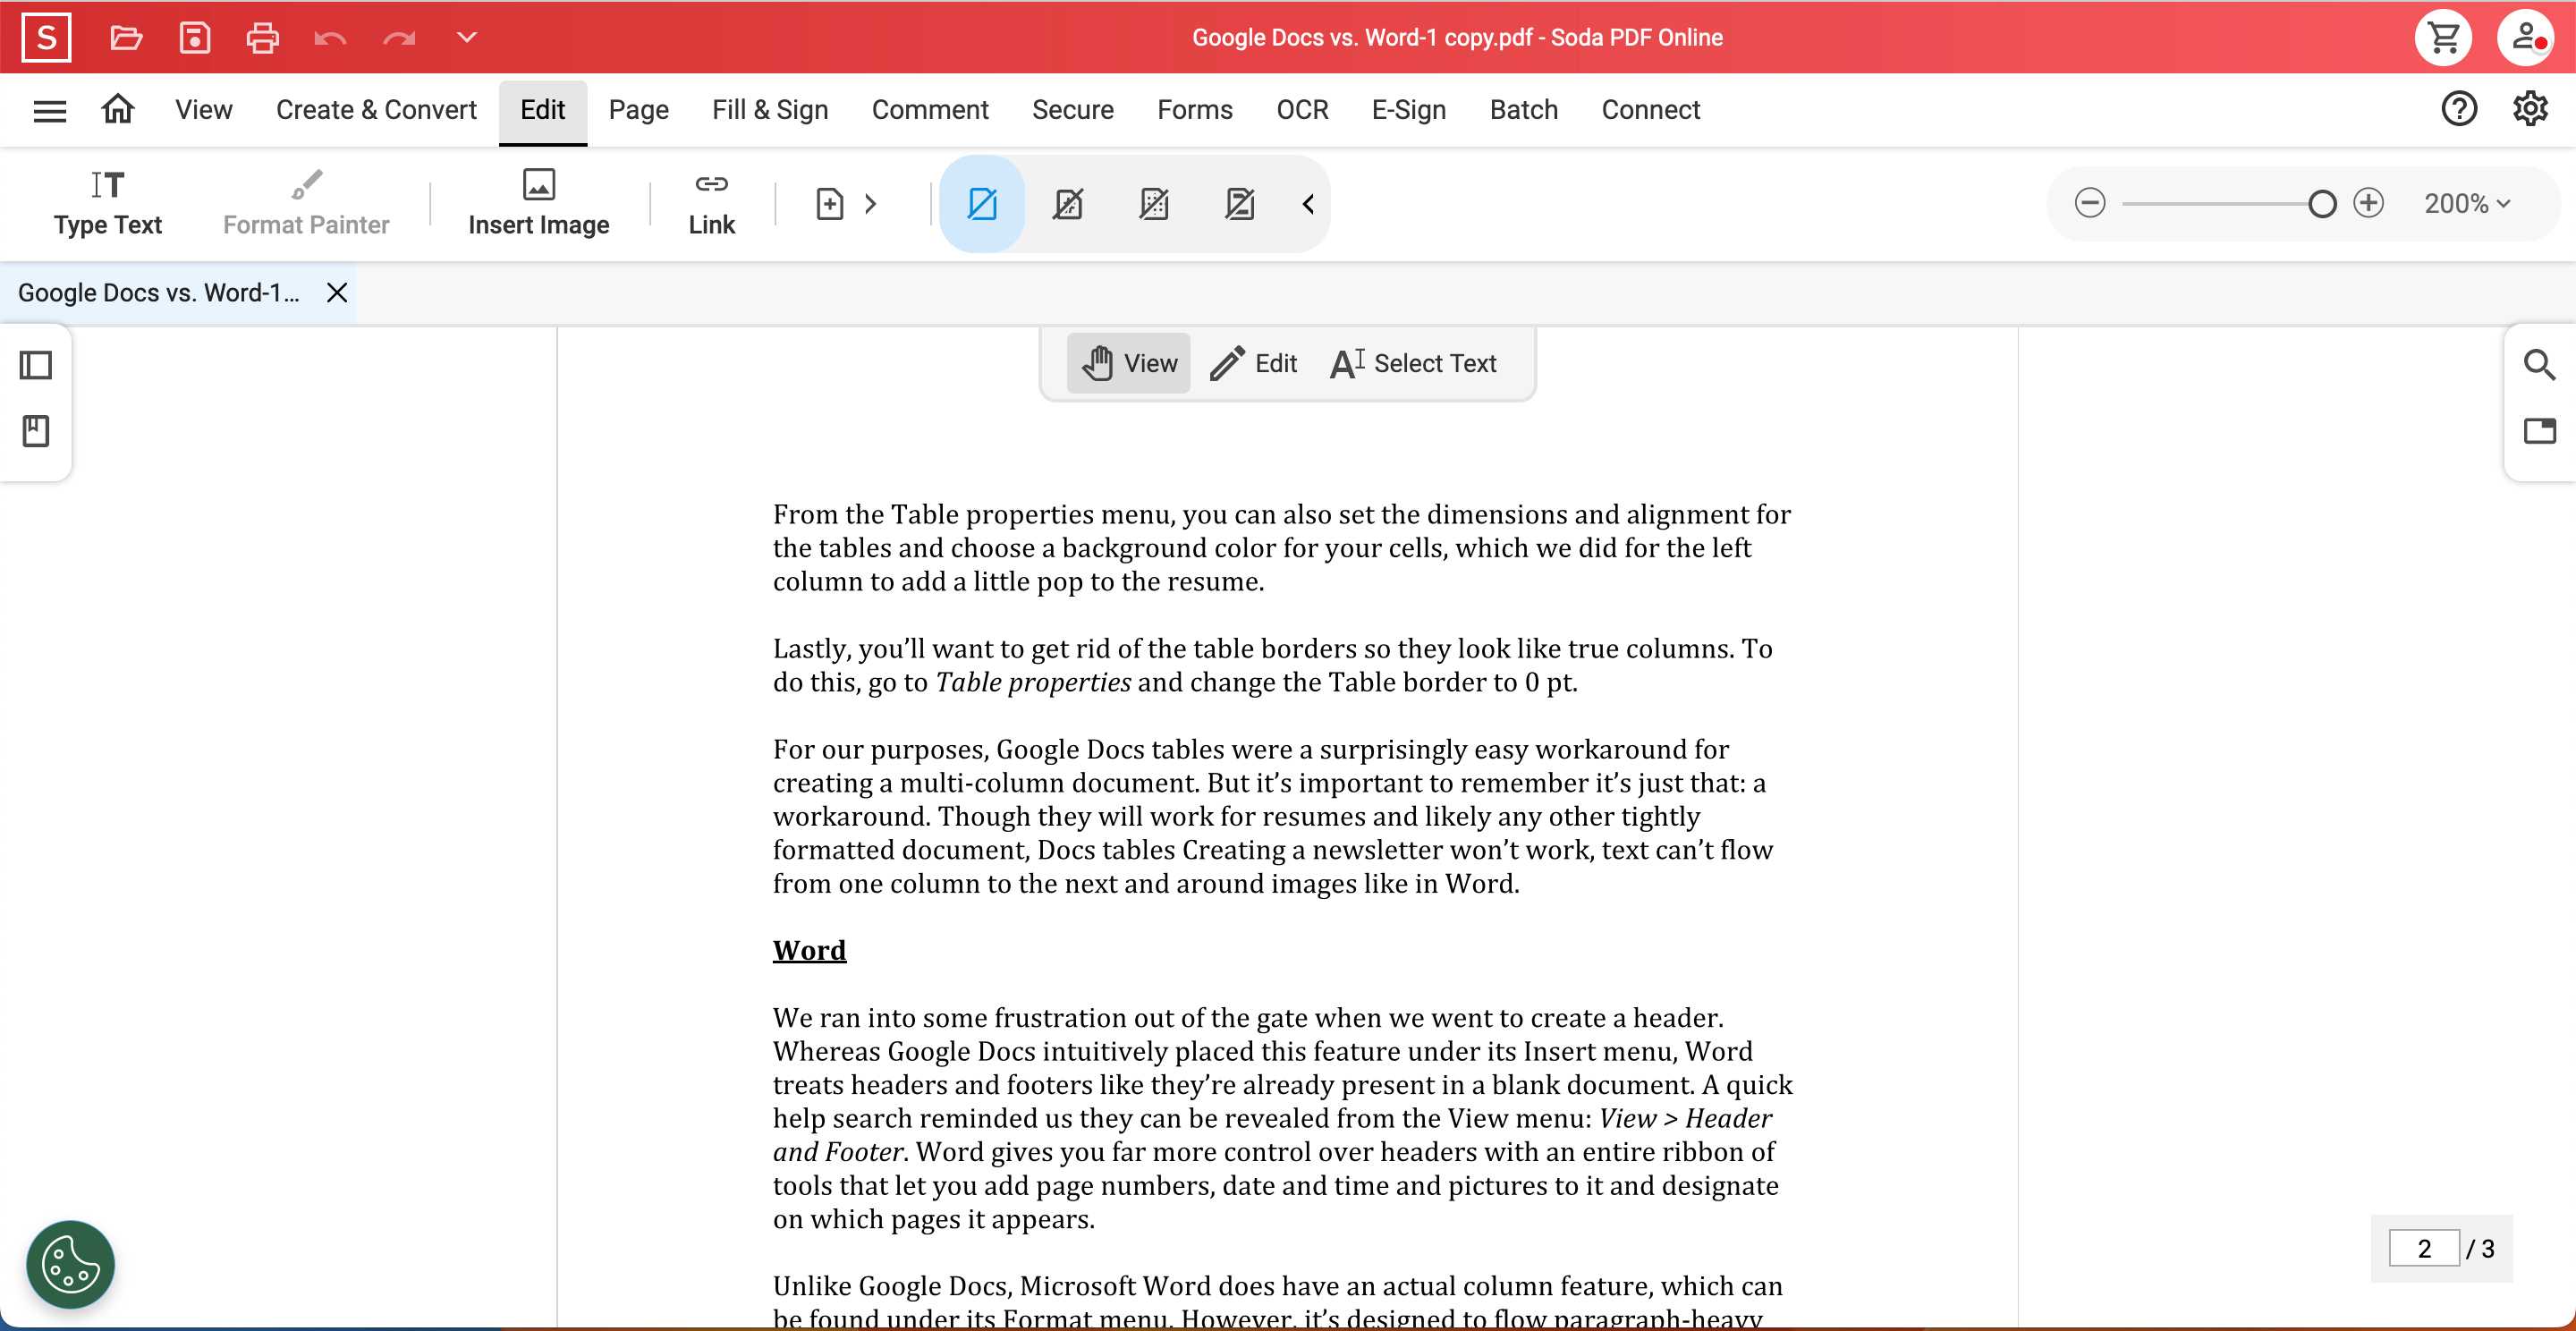This screenshot has height=1331, width=2576.
Task: Click Insert Image in the toolbar
Action: coord(539,204)
